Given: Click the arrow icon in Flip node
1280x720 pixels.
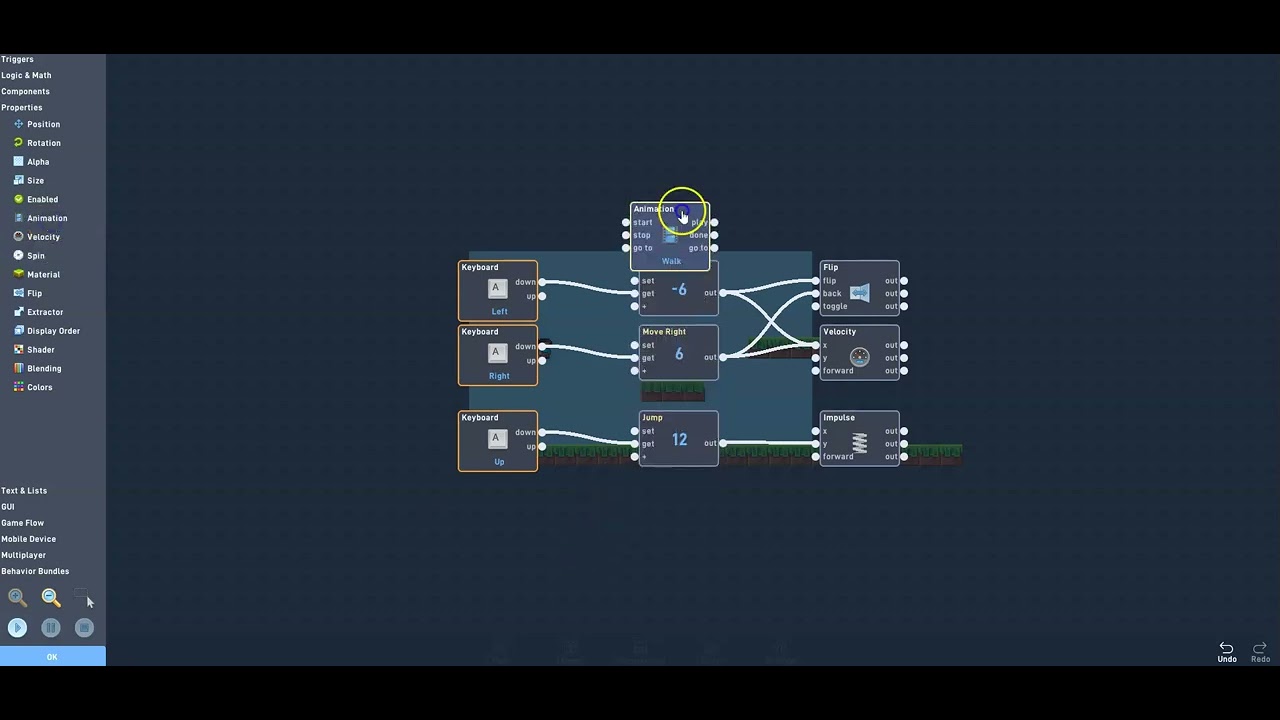Looking at the screenshot, I should 860,293.
